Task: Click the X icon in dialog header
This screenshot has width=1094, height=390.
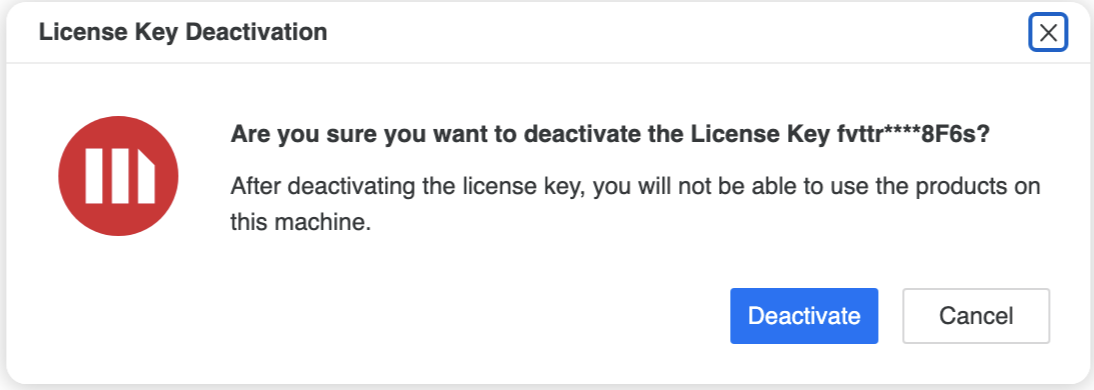Action: click(x=1048, y=32)
